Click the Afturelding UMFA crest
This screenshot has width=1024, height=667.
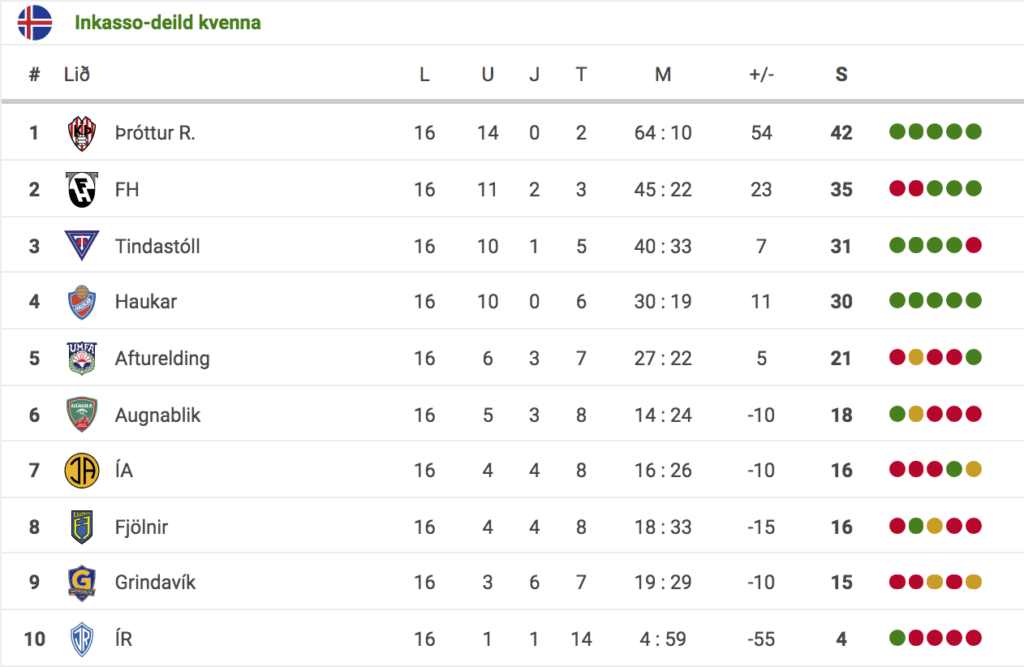(x=82, y=358)
